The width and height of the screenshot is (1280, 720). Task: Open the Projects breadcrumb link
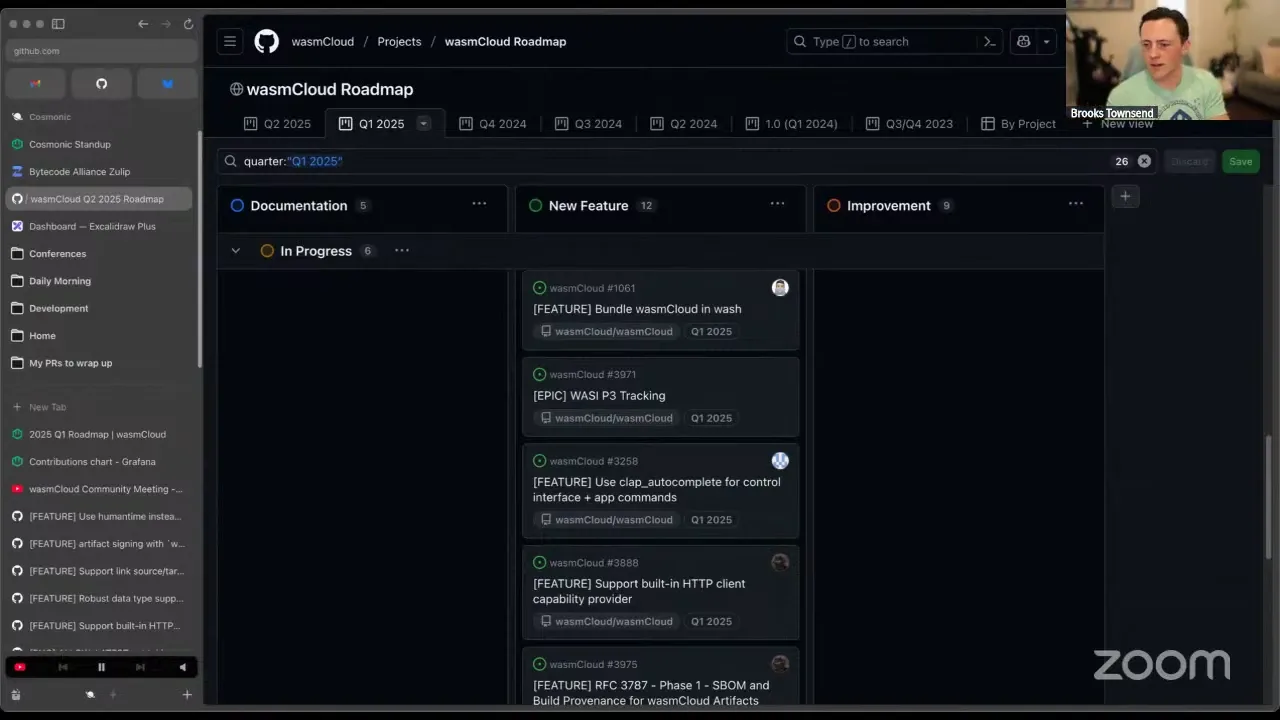point(399,41)
